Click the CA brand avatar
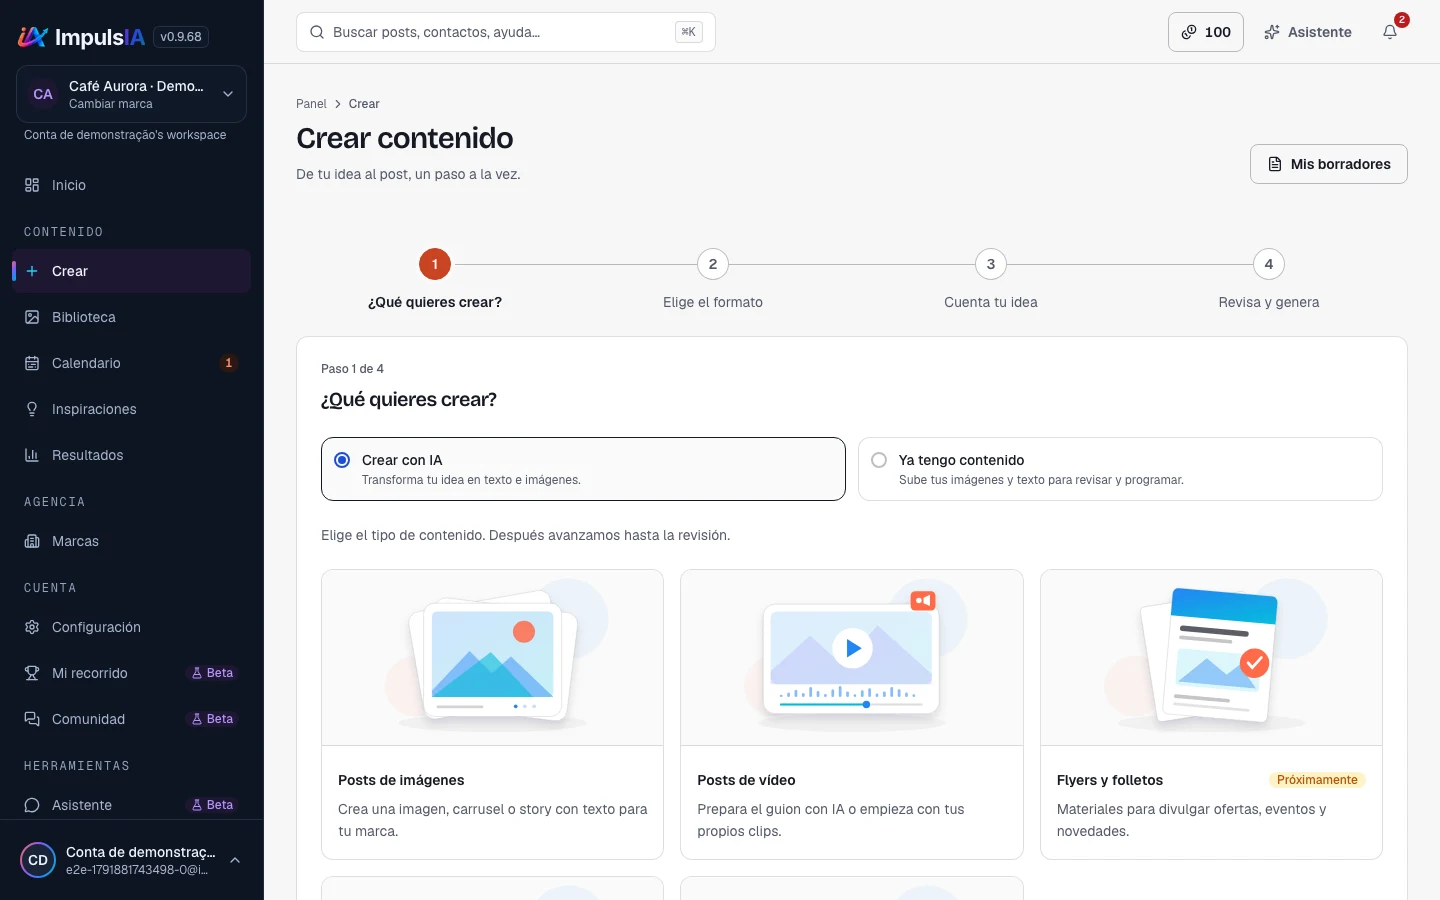 43,94
